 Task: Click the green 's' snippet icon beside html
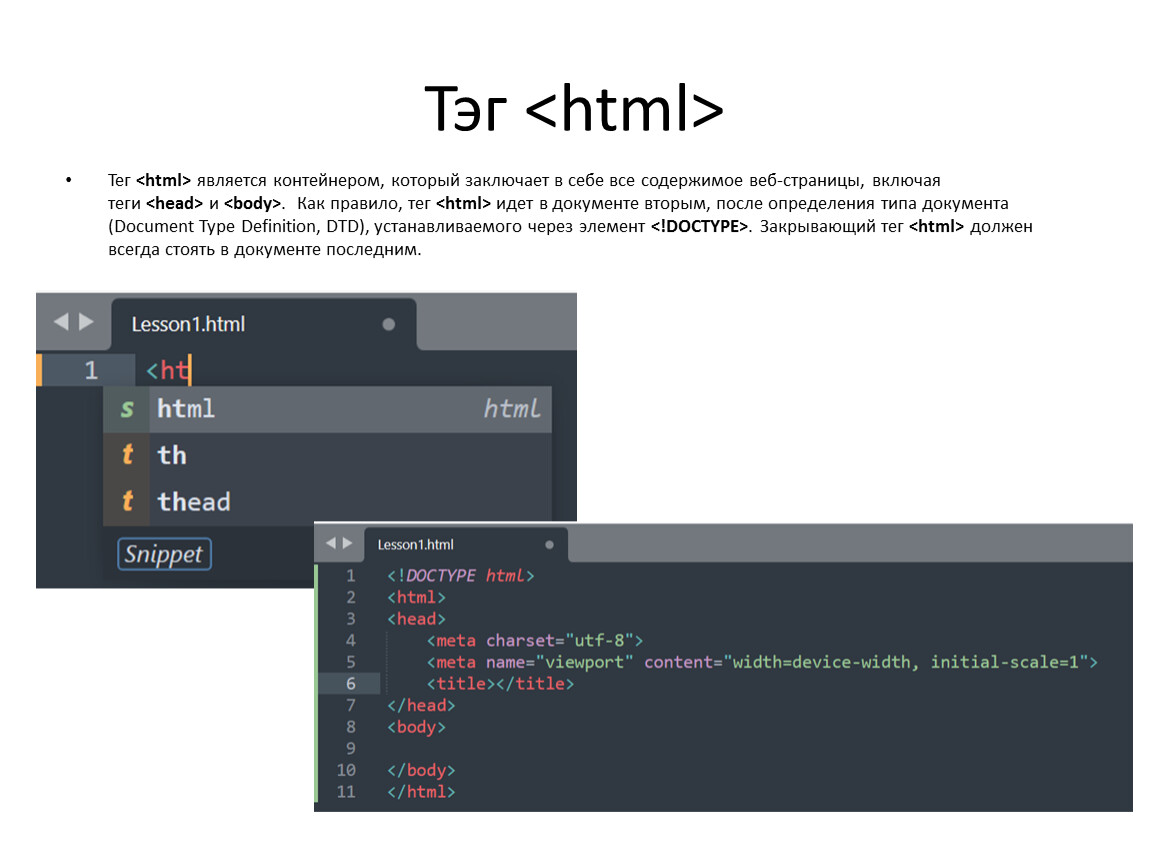click(x=127, y=409)
